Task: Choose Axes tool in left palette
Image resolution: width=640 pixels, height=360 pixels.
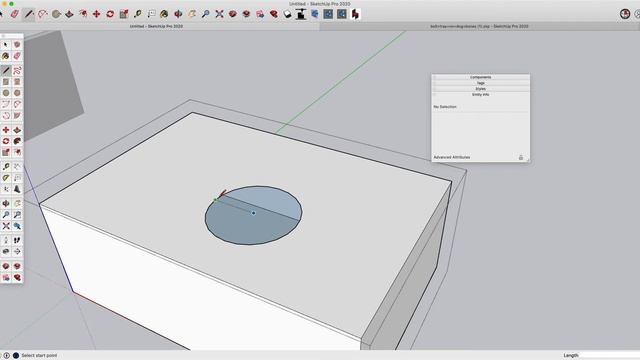Action: (x=6, y=189)
